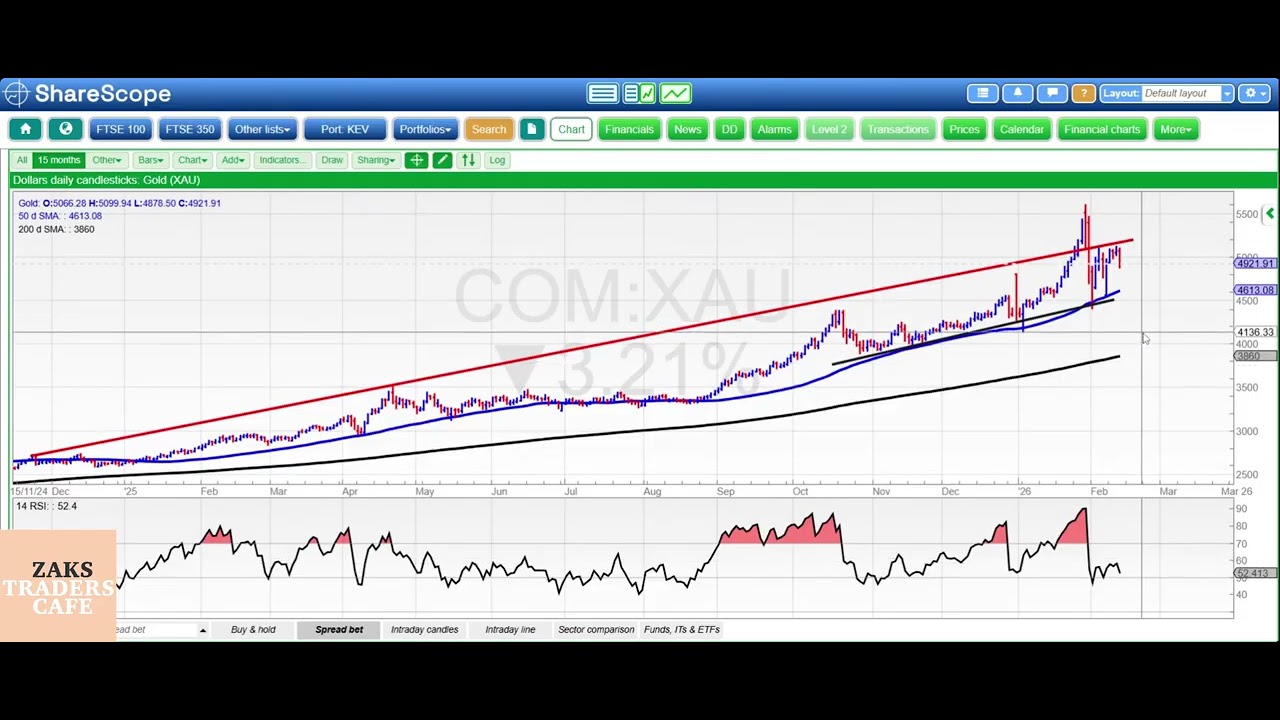Select the Intraday line preset
Image resolution: width=1280 pixels, height=720 pixels.
tap(510, 630)
